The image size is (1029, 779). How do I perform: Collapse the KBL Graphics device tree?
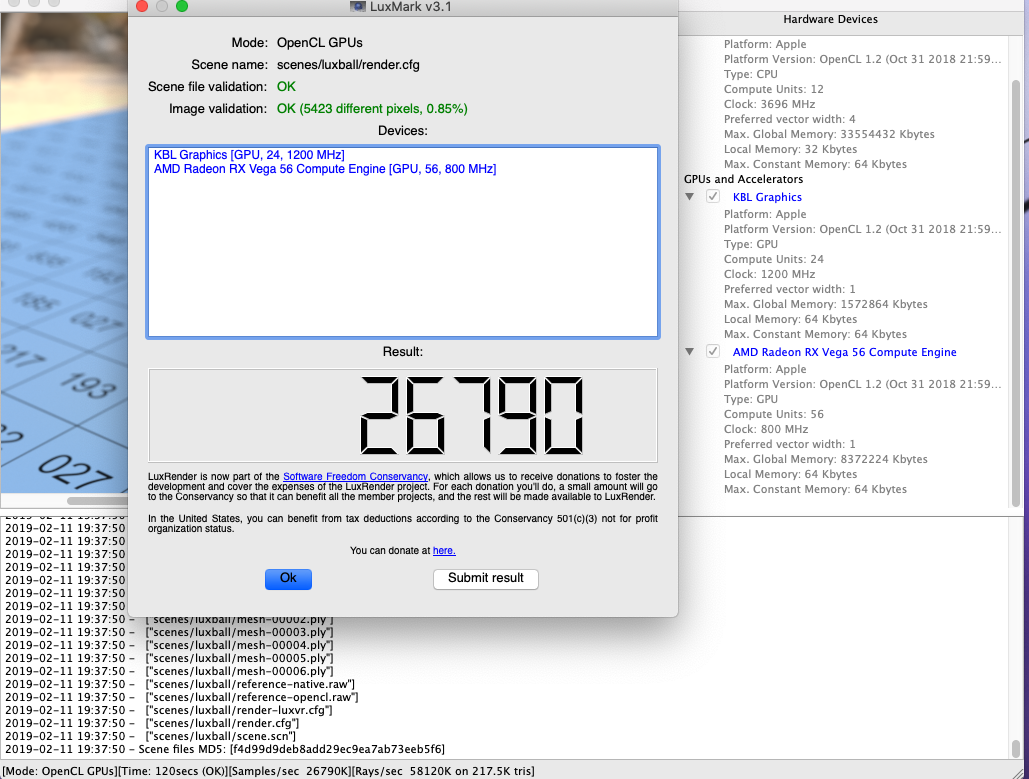click(x=690, y=196)
